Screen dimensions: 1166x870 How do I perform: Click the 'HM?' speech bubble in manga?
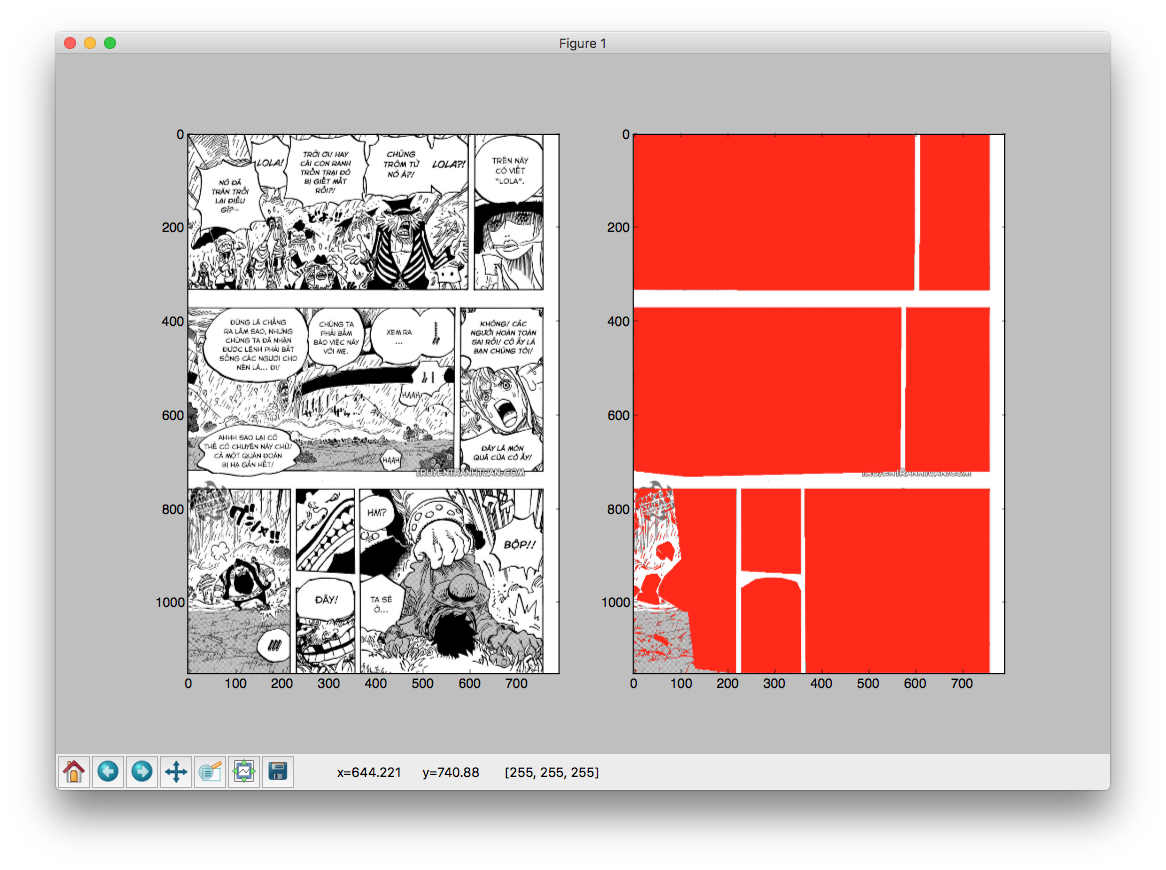(x=377, y=513)
